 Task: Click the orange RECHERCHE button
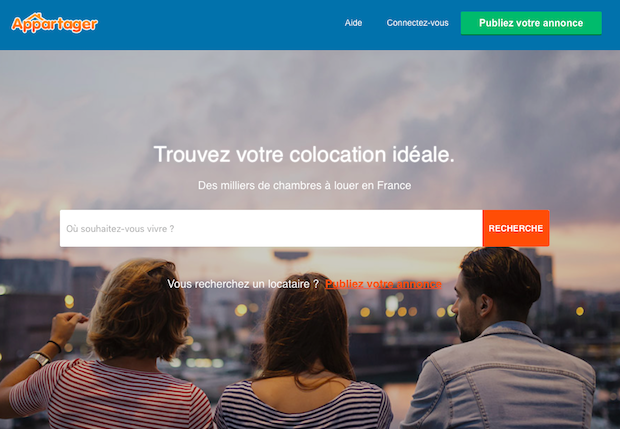(x=516, y=228)
